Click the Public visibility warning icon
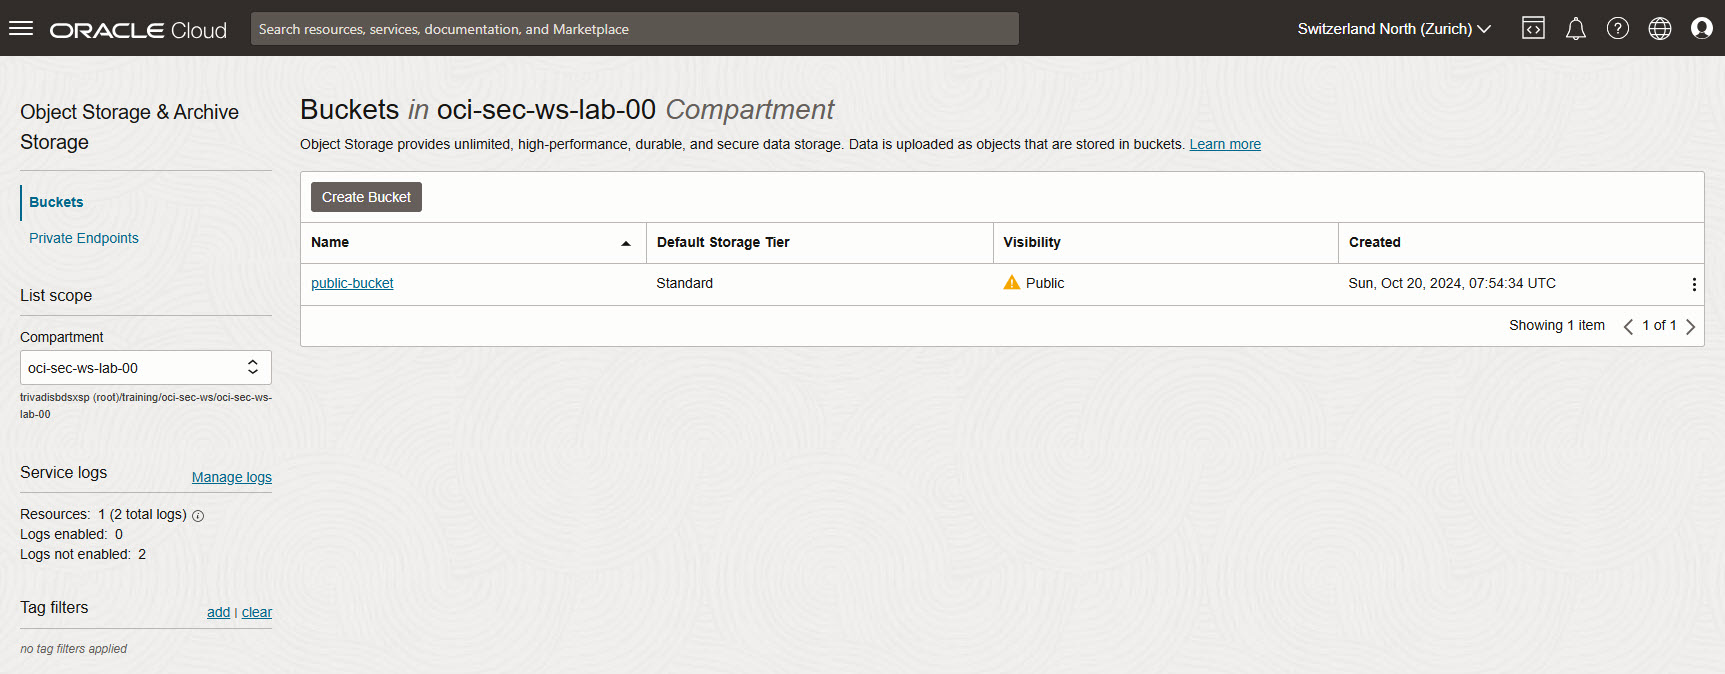Image resolution: width=1725 pixels, height=674 pixels. pos(1012,282)
